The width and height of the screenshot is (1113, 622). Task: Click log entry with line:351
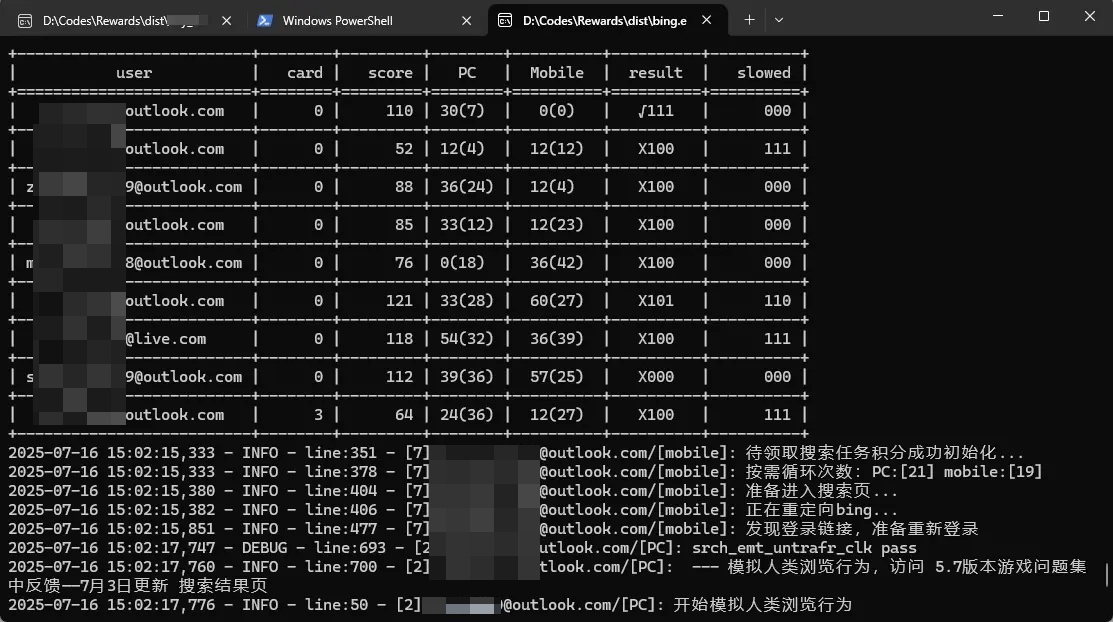click(516, 453)
